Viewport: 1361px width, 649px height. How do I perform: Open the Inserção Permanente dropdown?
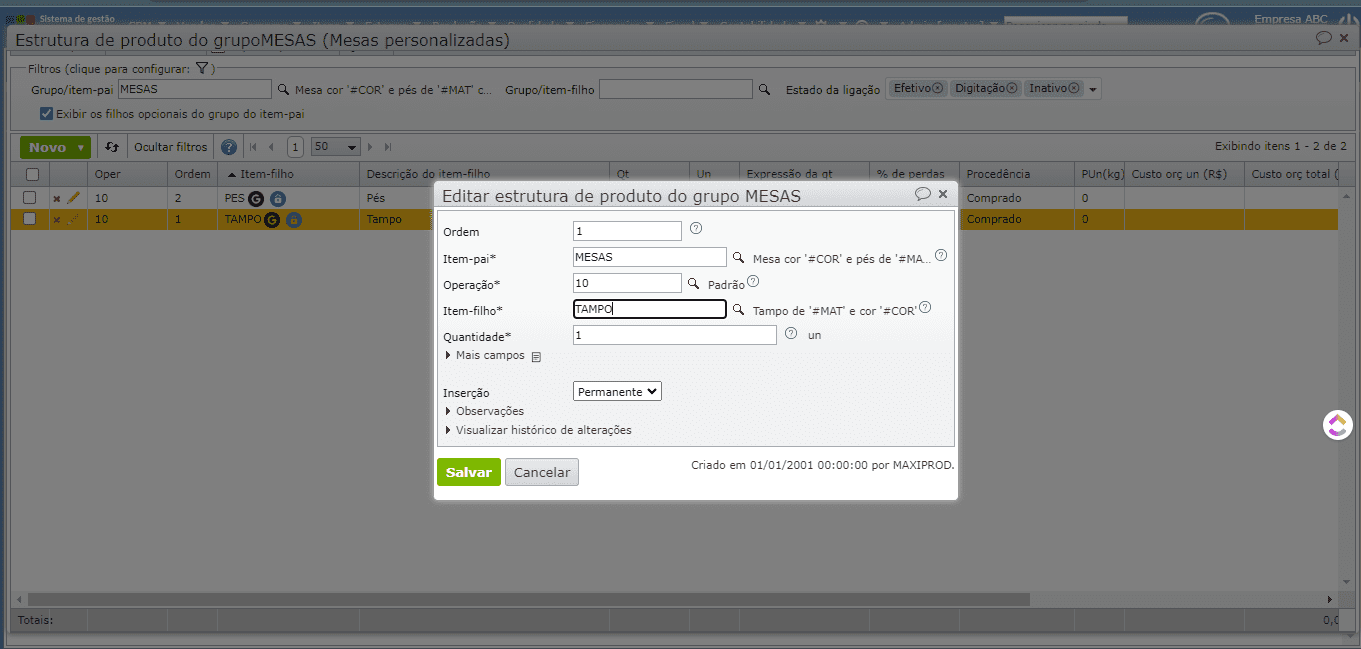[617, 392]
